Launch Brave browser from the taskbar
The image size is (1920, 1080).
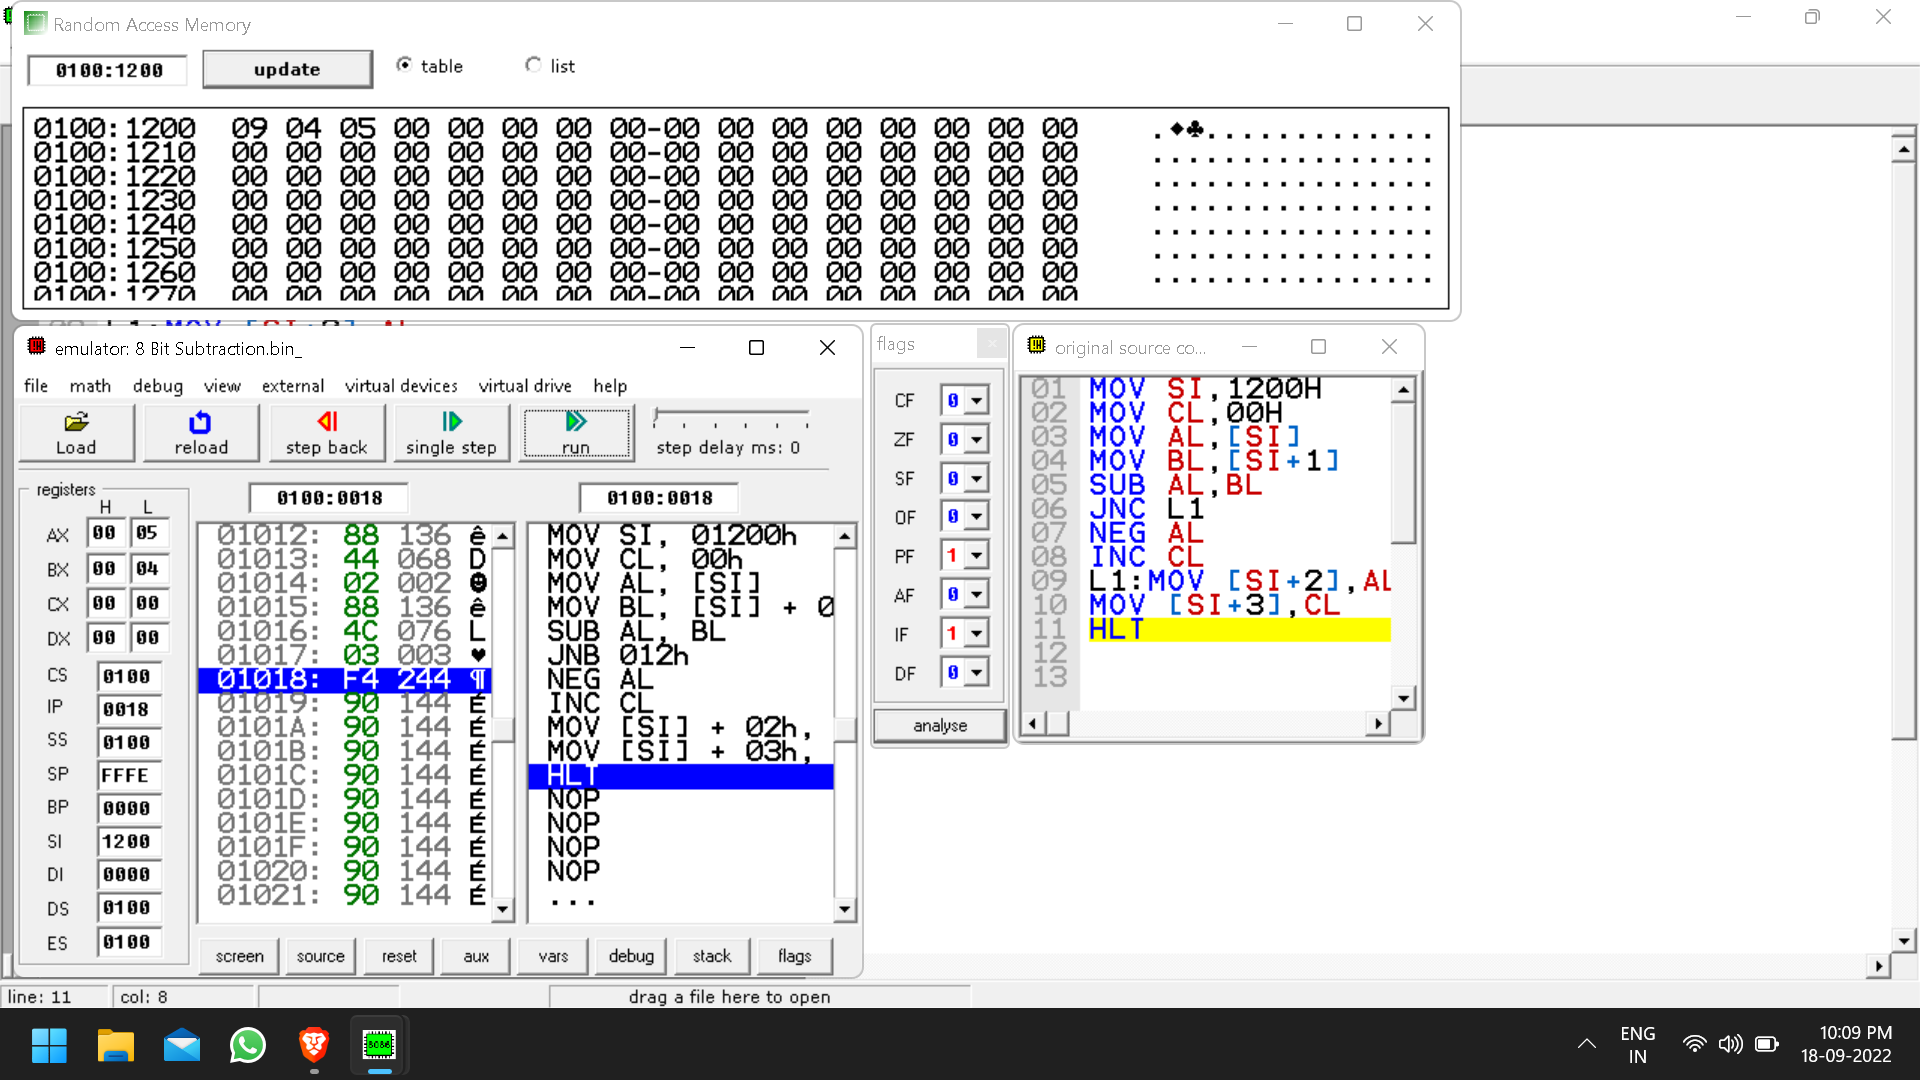pyautogui.click(x=312, y=1045)
